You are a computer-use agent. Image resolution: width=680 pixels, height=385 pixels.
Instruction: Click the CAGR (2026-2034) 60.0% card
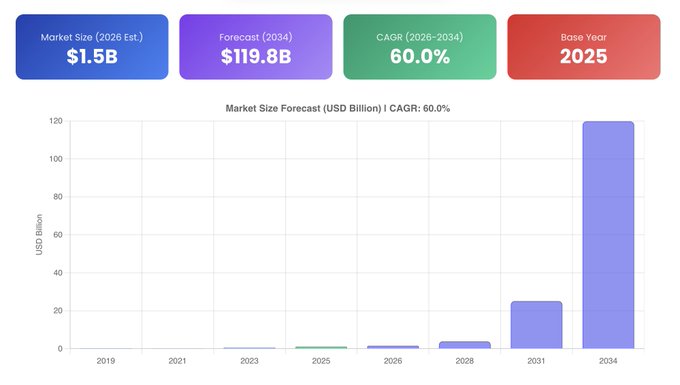(420, 47)
